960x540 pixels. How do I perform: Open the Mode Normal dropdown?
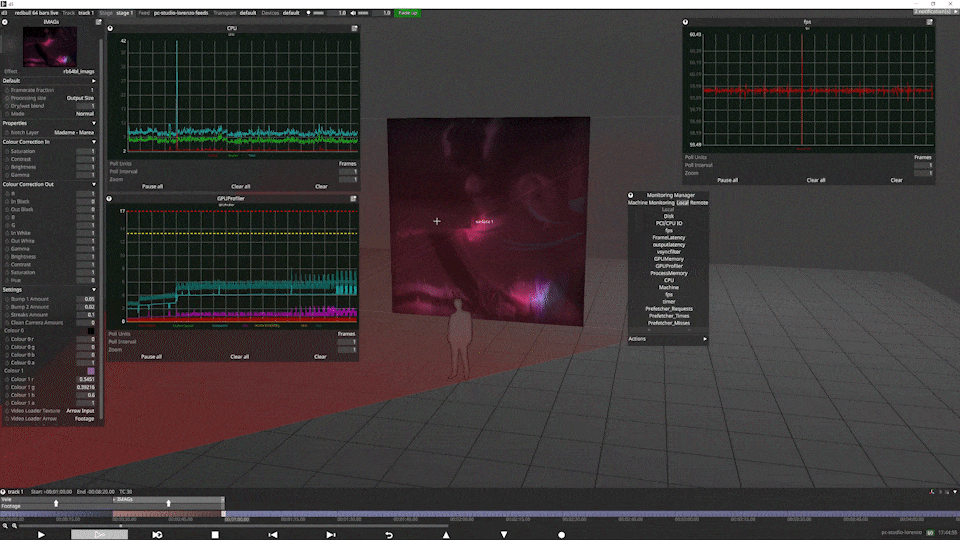(x=84, y=114)
